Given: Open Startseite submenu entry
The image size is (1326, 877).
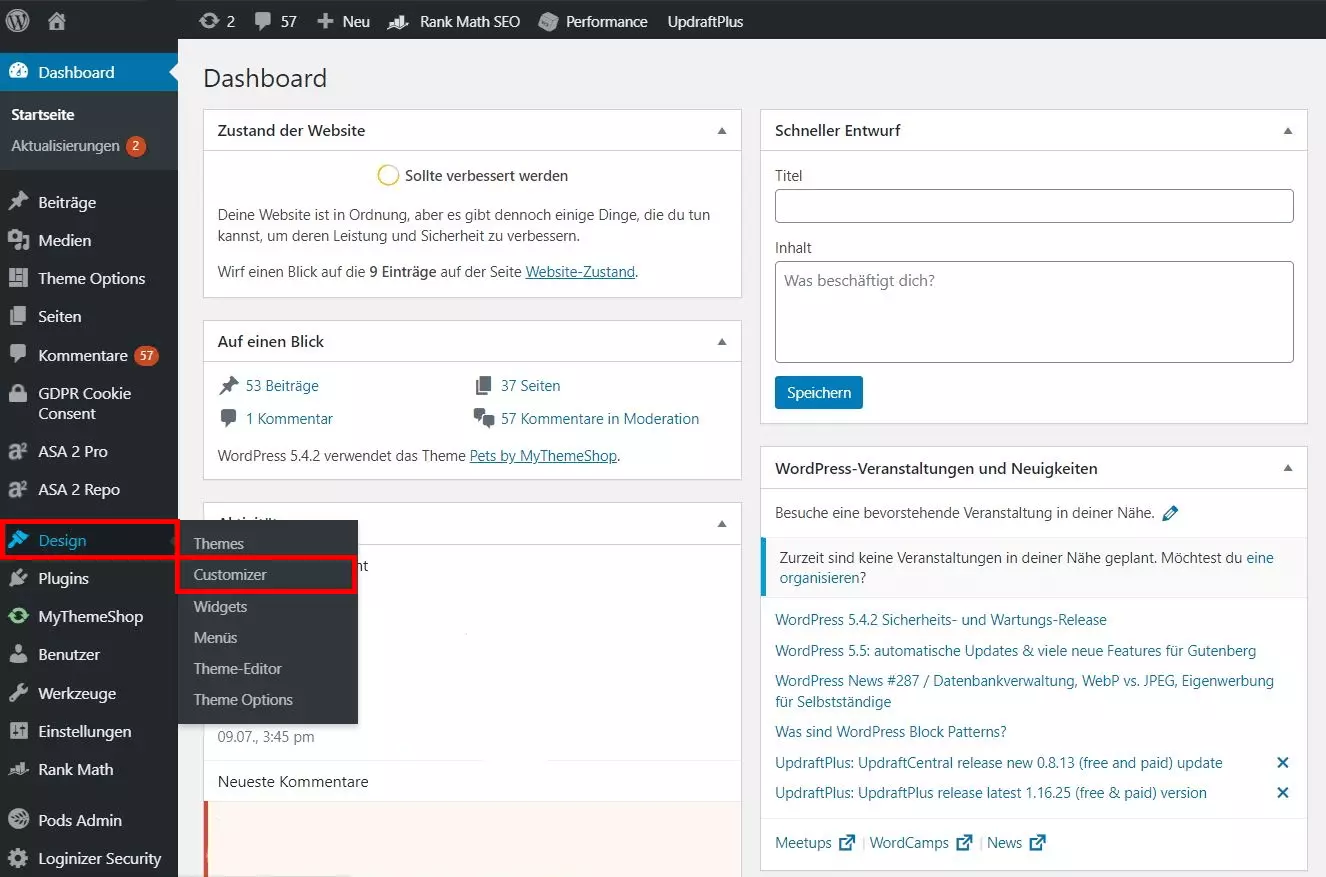Looking at the screenshot, I should 43,115.
